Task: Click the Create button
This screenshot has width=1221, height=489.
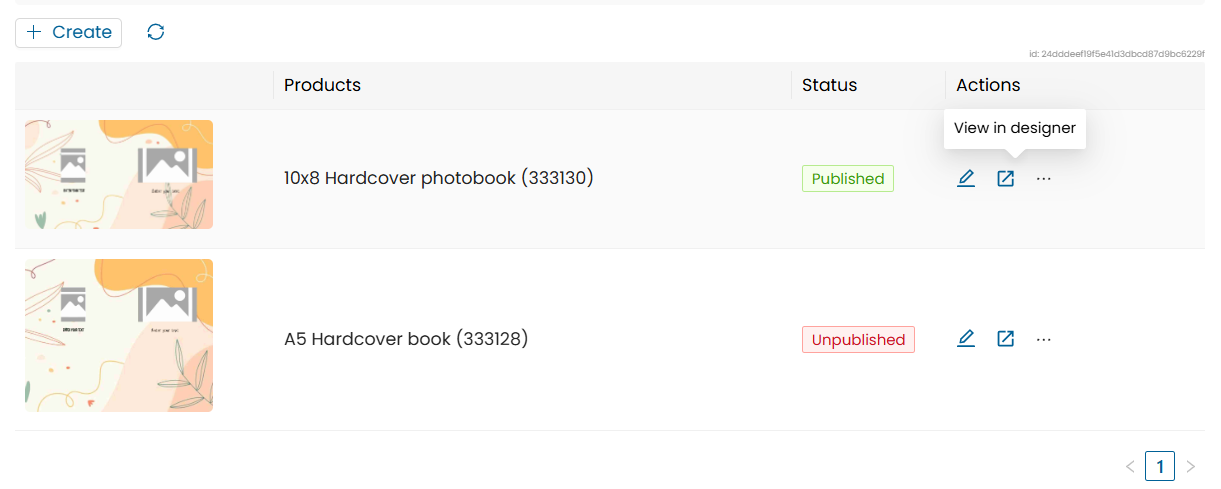Action: (x=68, y=33)
